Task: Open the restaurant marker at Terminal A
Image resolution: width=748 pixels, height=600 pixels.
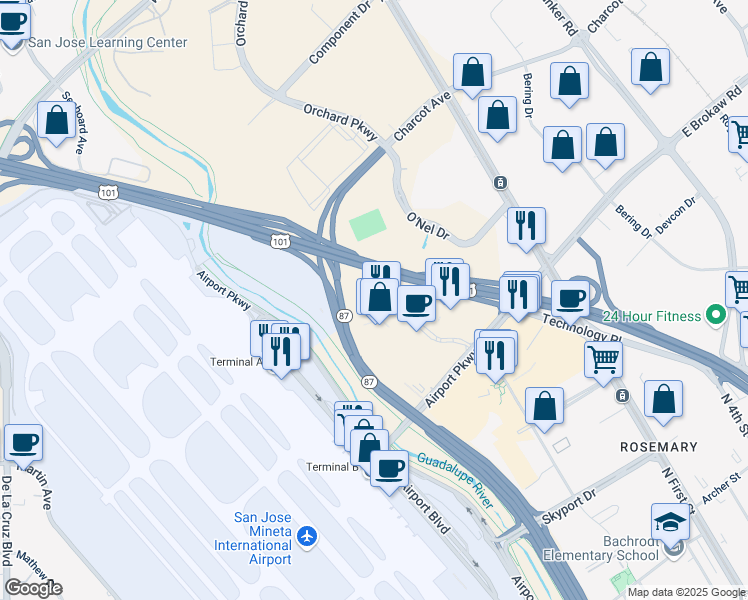Action: coord(281,353)
